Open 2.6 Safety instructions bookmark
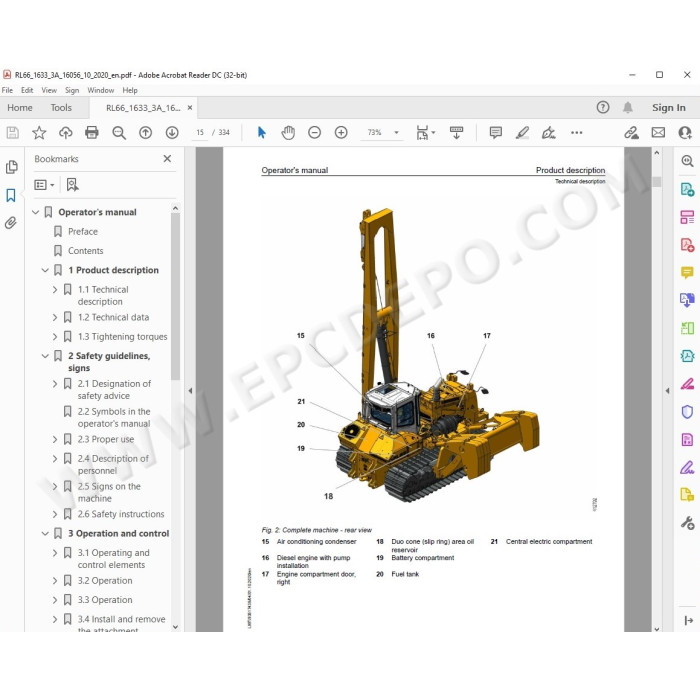 click(121, 514)
